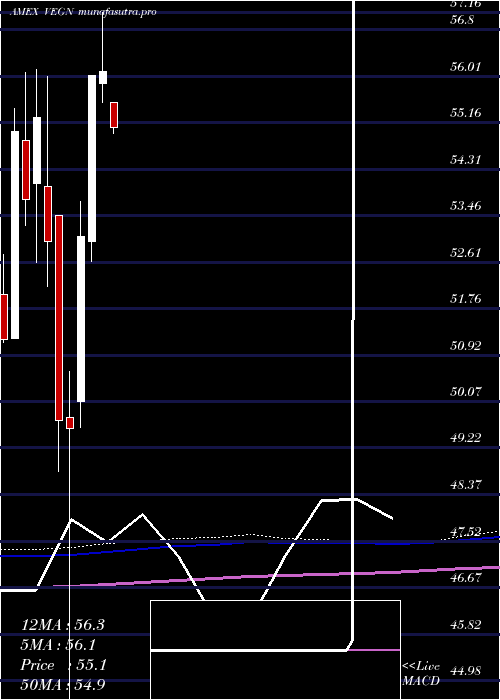This screenshot has width=500, height=700.
Task: Select the 49.22 price axis label
Action: (466, 438)
